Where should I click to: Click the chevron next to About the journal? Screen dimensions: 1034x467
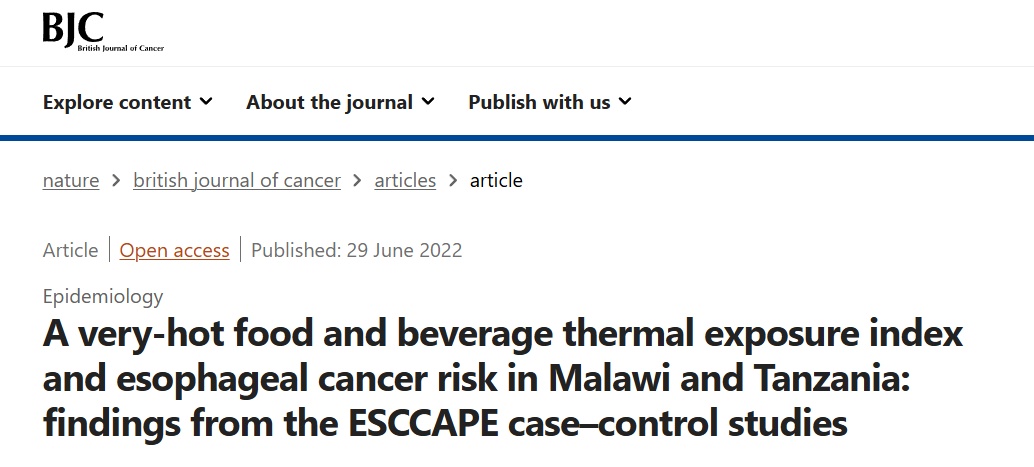(428, 101)
